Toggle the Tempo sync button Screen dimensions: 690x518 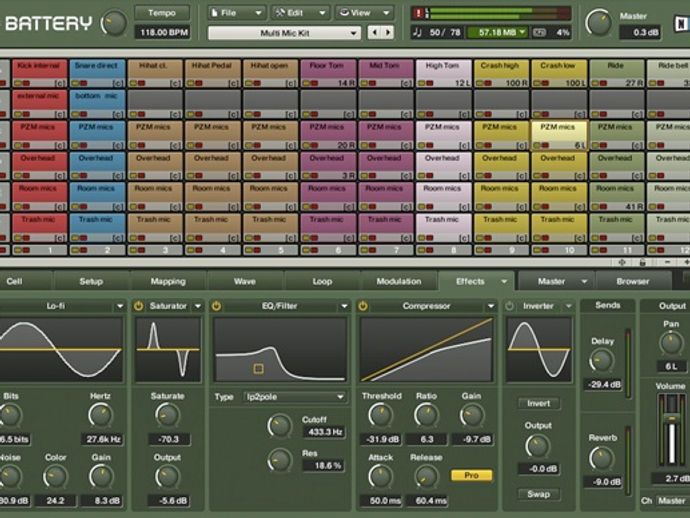(161, 13)
